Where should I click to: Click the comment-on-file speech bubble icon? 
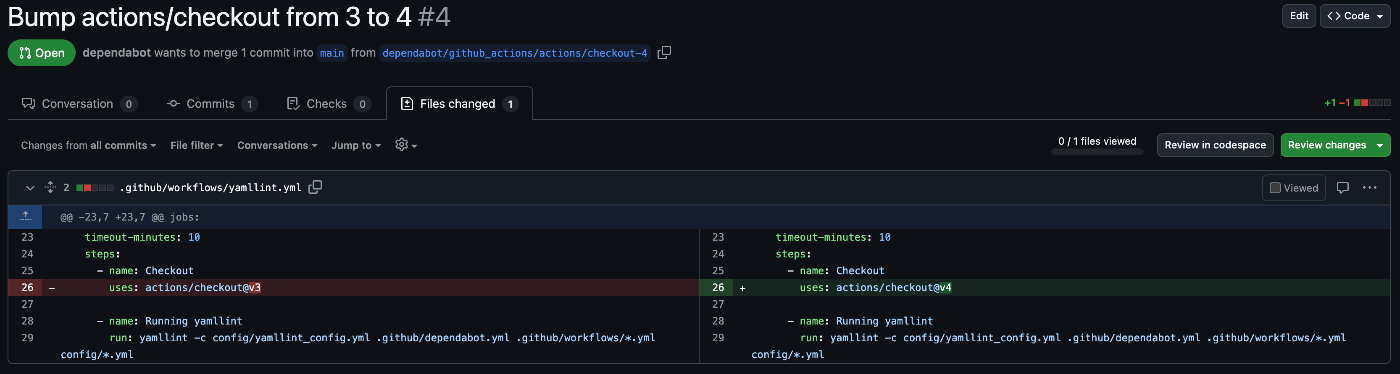coord(1343,187)
